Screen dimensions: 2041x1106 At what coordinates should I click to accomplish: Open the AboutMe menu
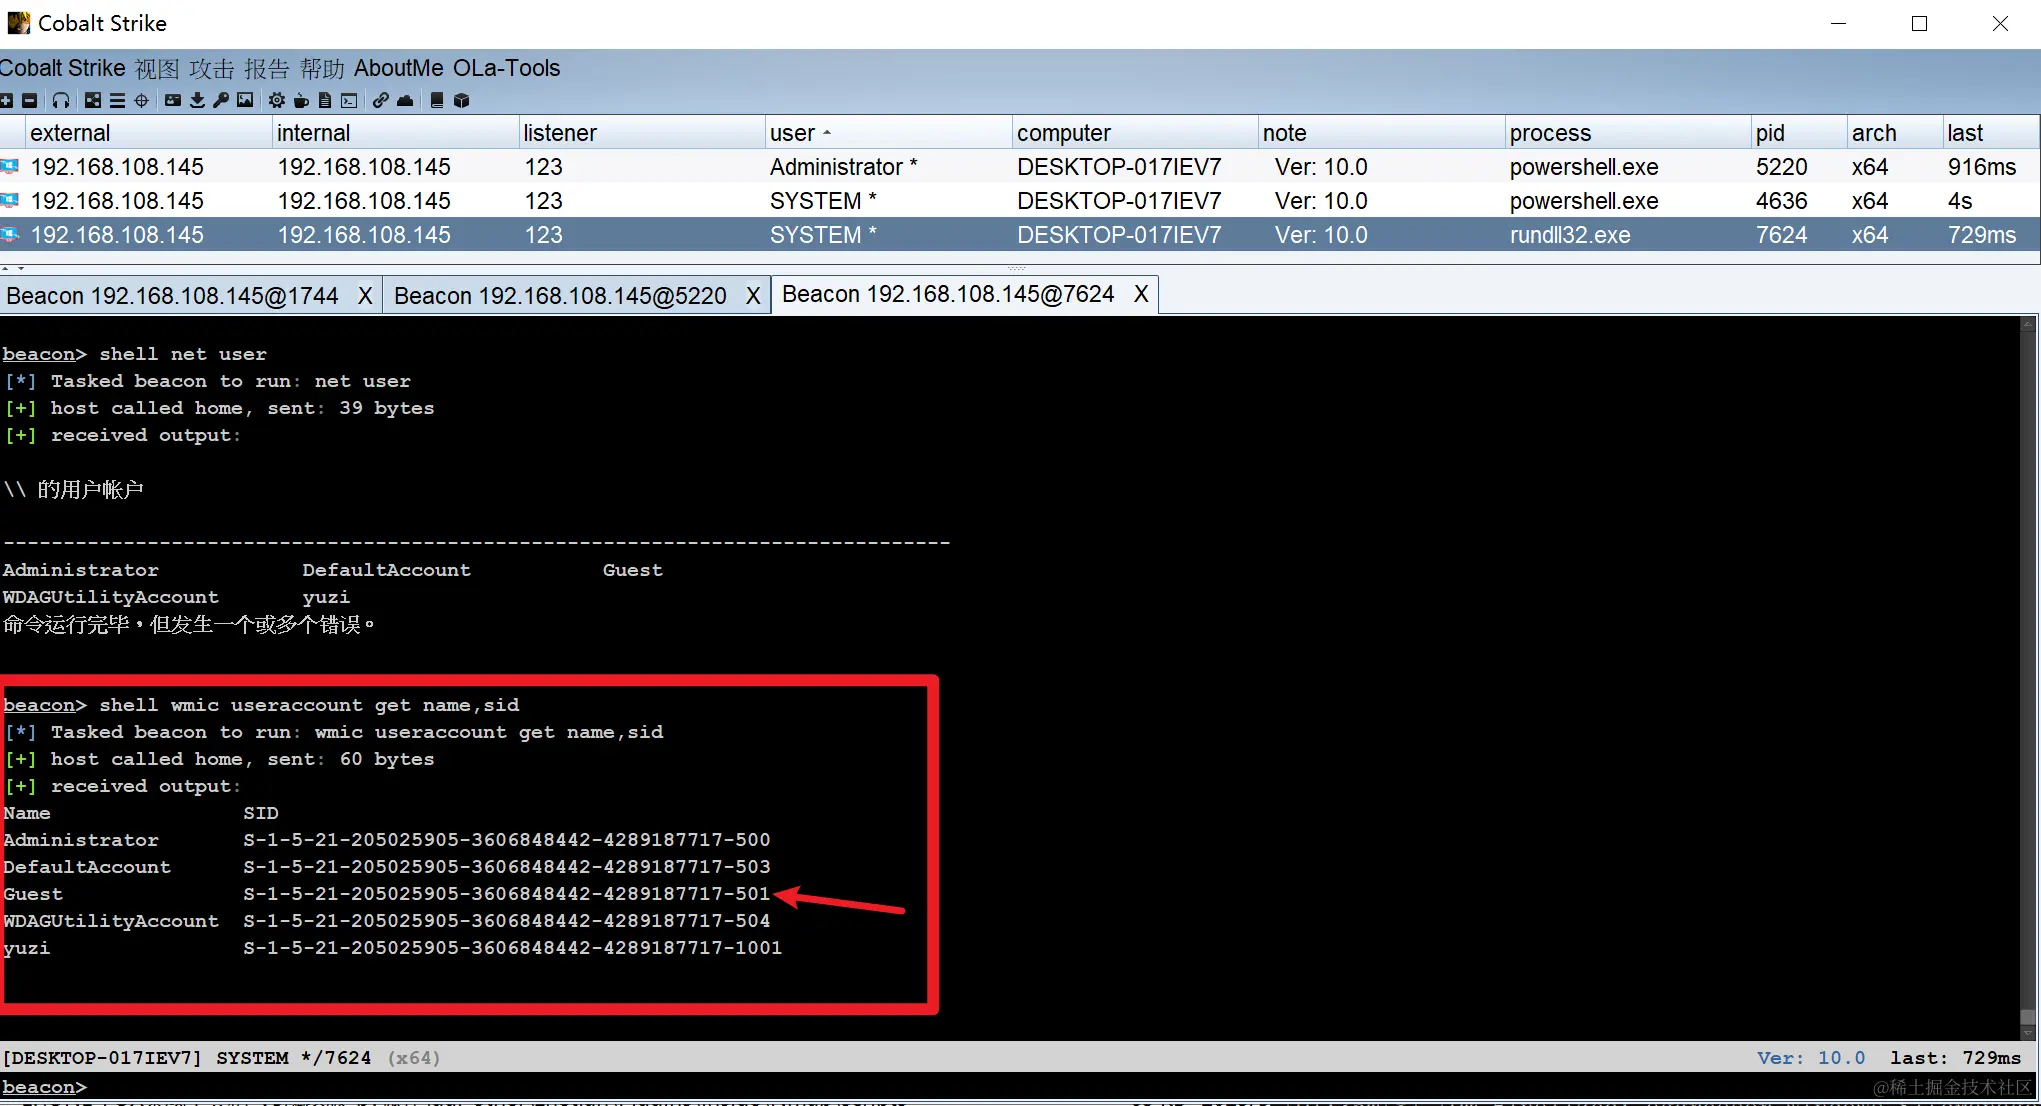click(x=398, y=68)
